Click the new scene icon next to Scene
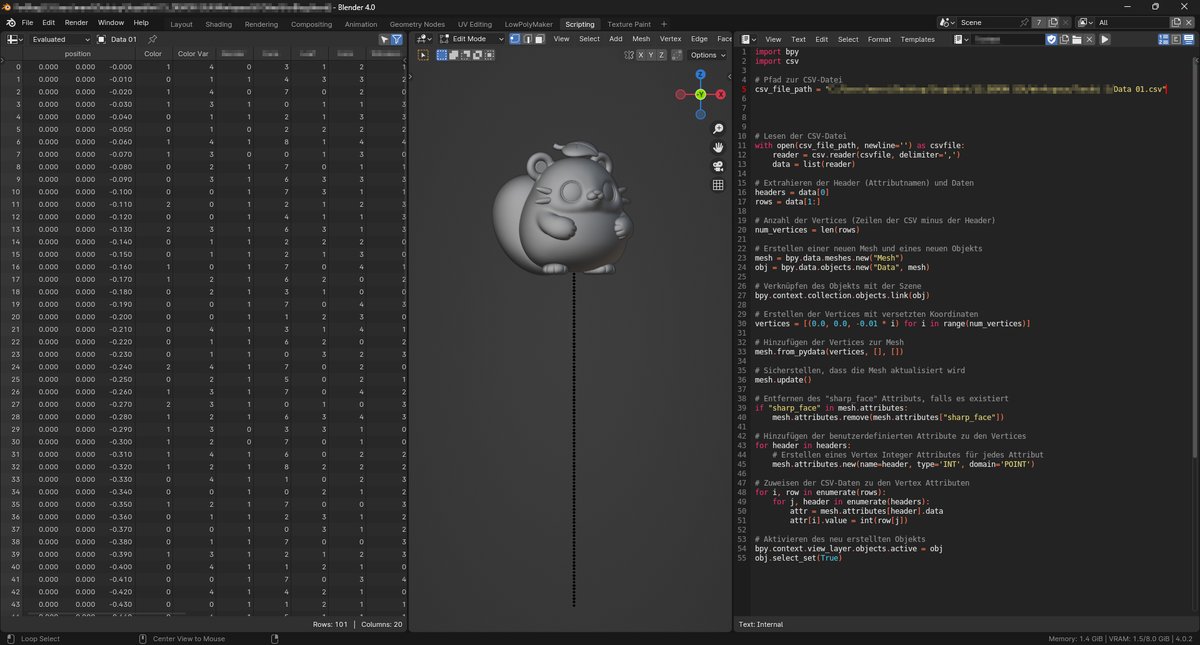This screenshot has height=645, width=1200. 1052,22
